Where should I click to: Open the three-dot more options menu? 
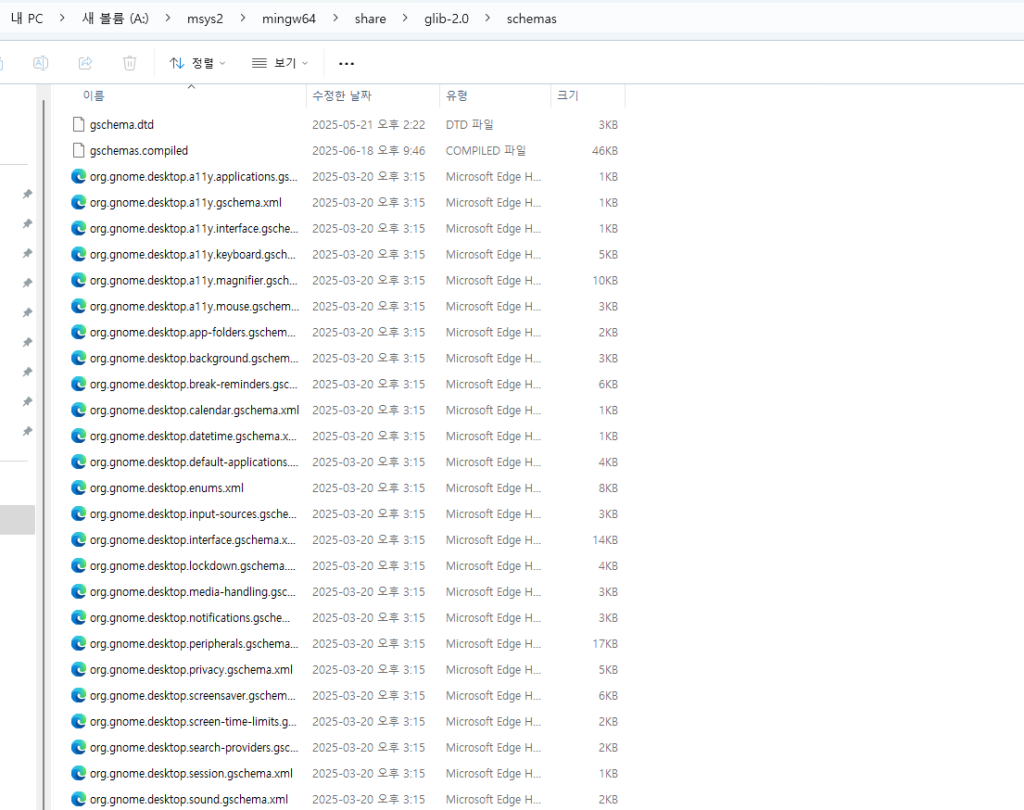(346, 63)
